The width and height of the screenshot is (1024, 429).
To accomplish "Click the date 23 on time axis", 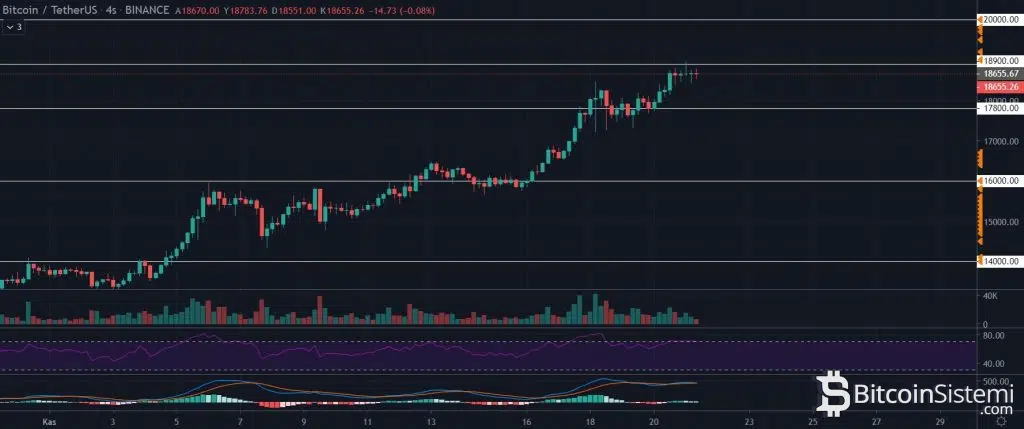I will pos(762,422).
